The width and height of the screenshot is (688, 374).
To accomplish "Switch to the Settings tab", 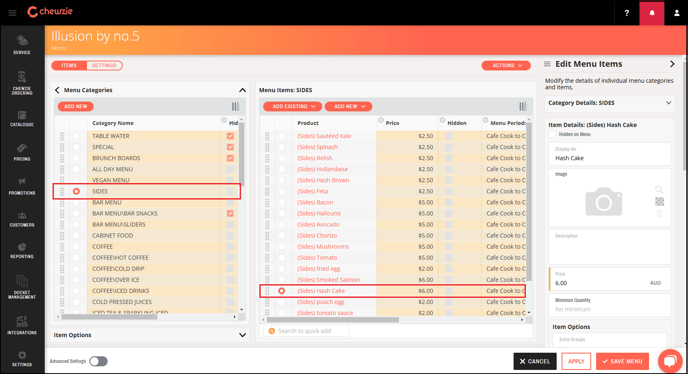I will point(104,65).
